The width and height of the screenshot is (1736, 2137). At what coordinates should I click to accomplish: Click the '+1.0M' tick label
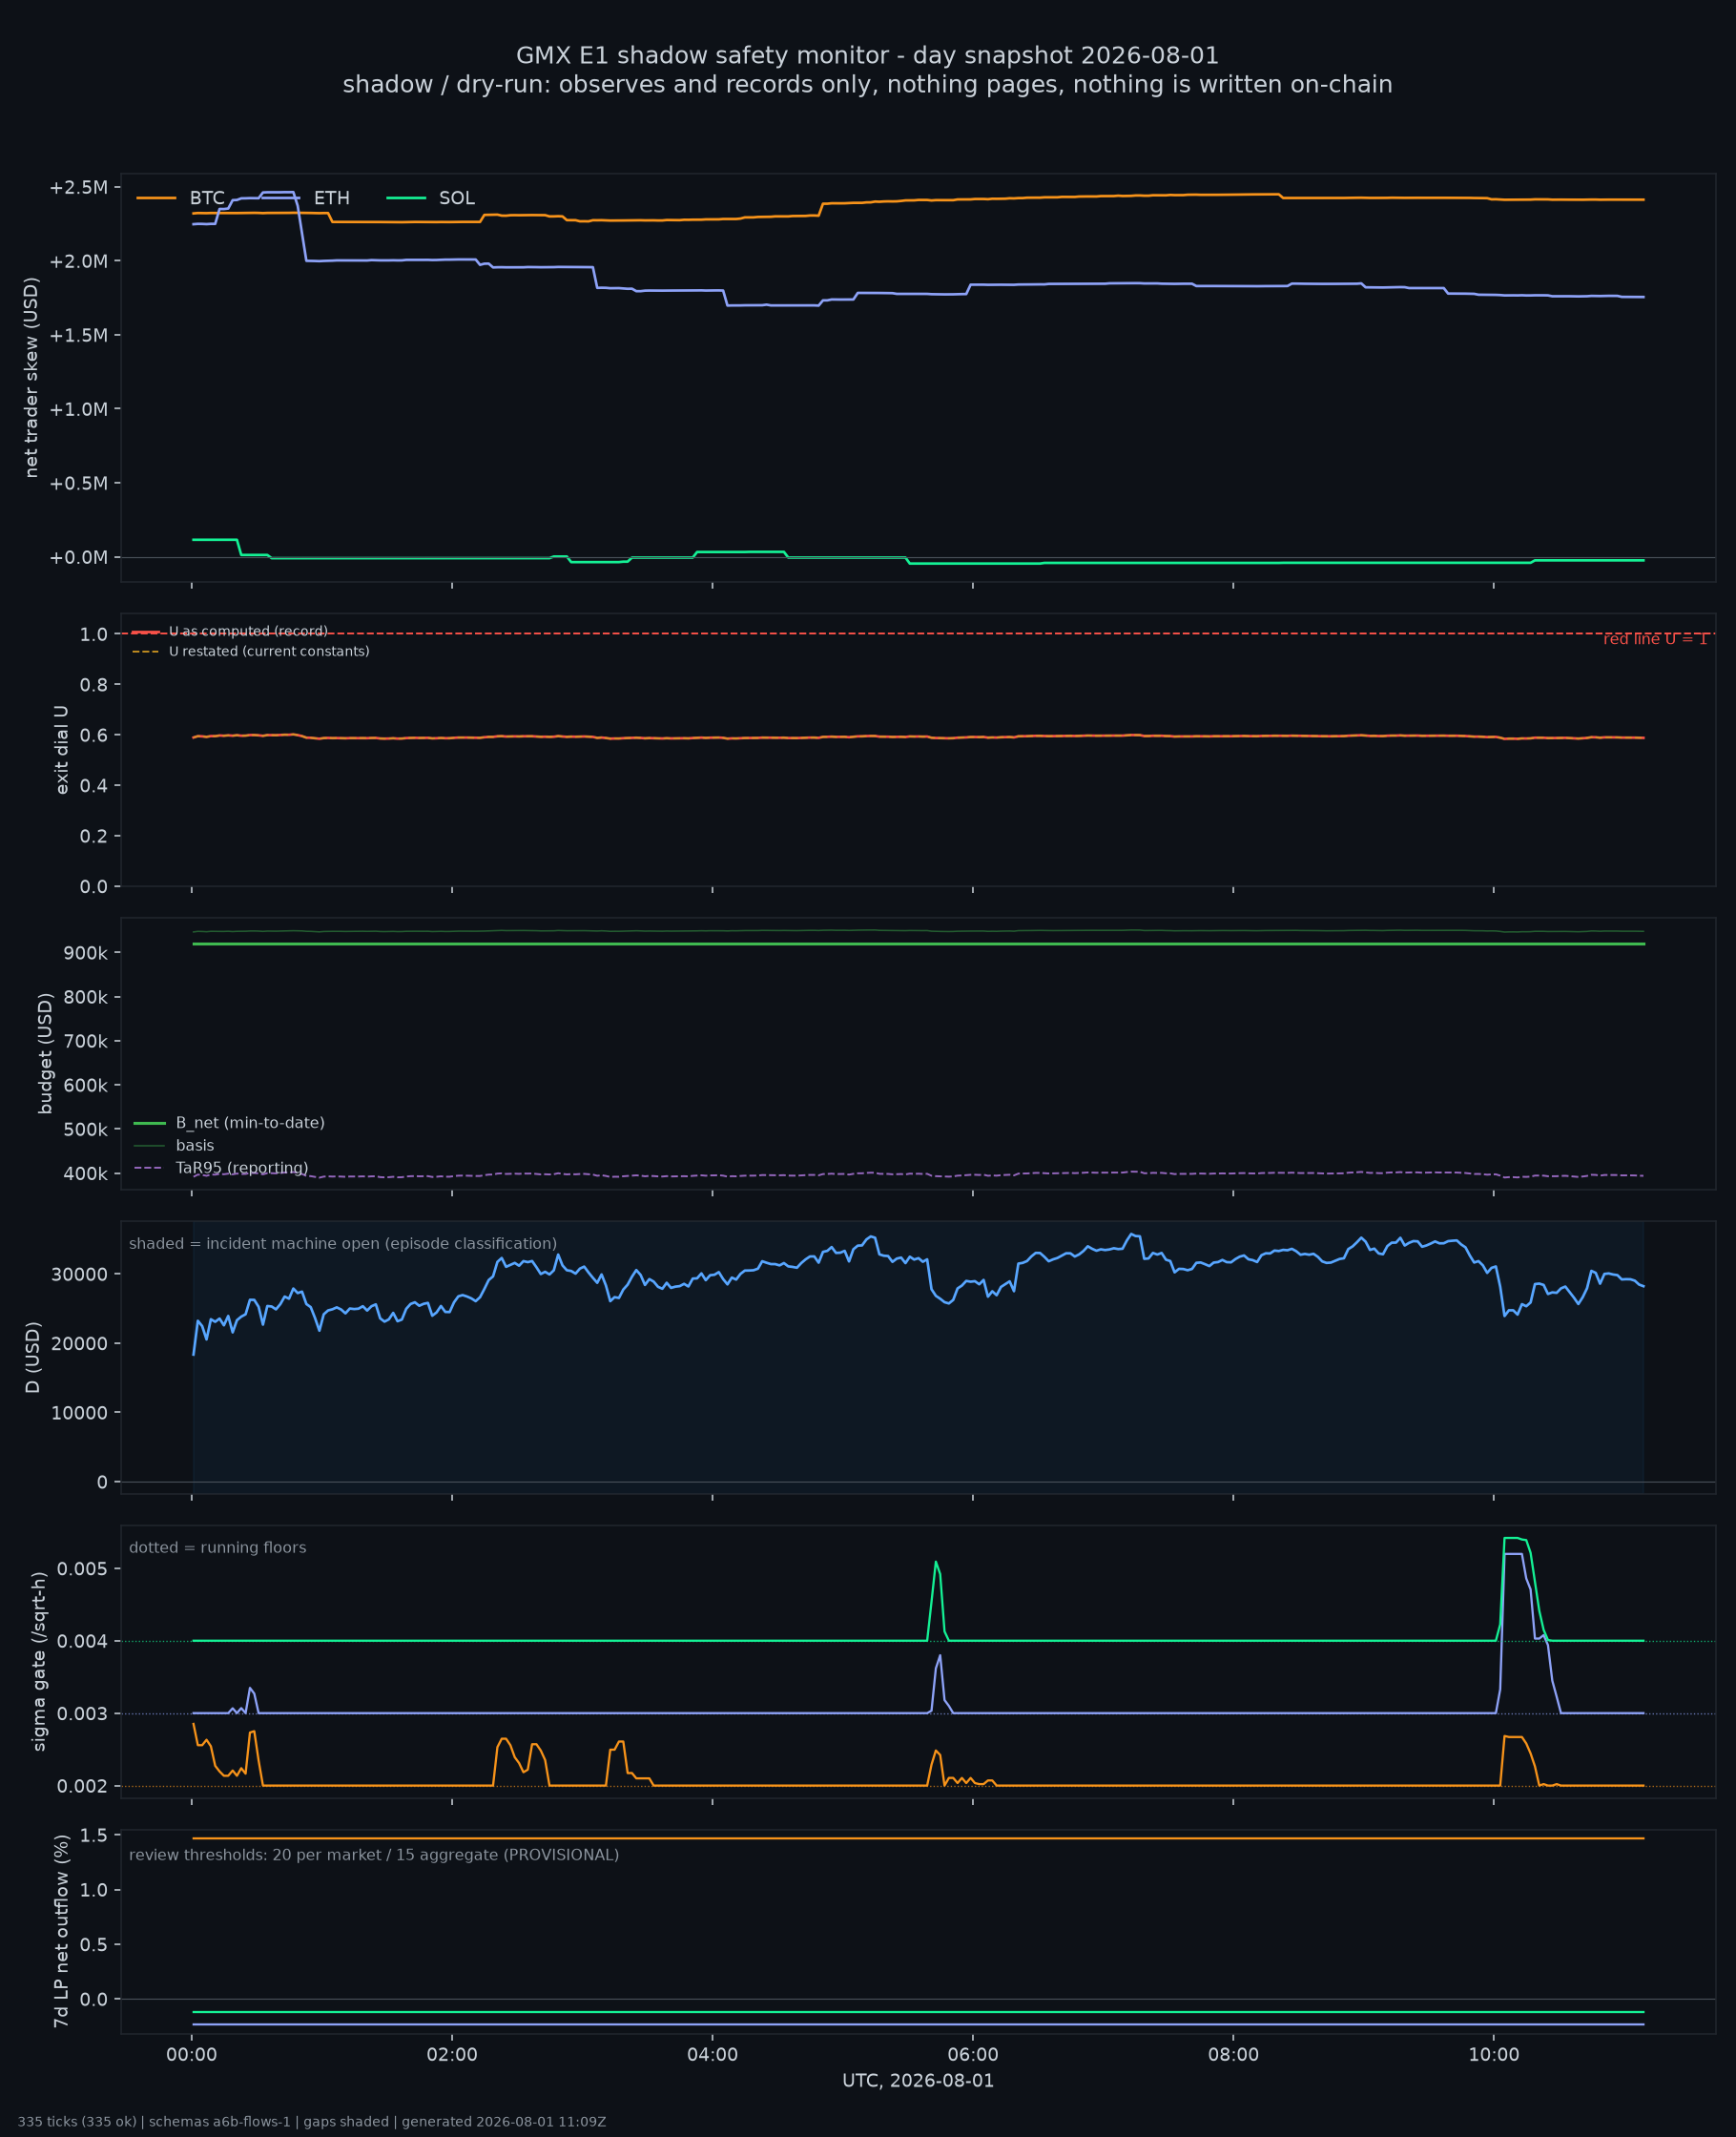click(x=78, y=410)
